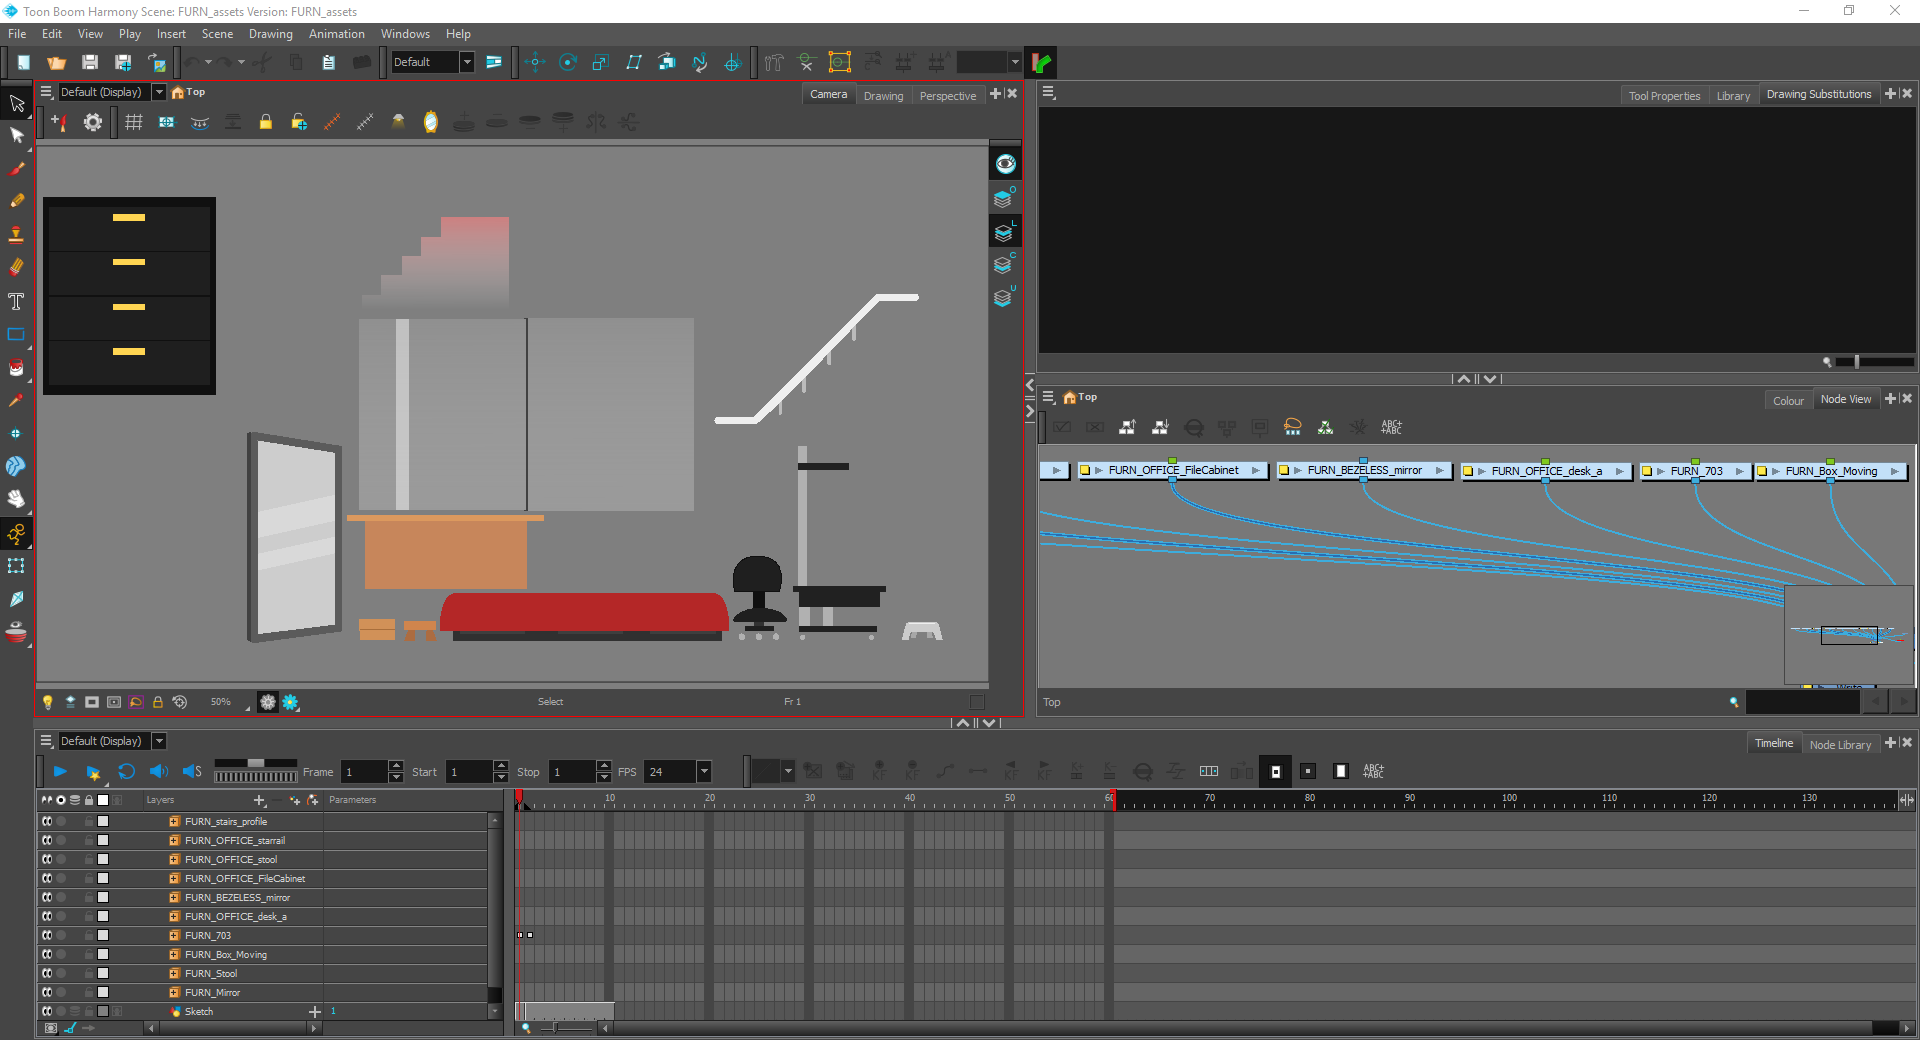Select the Hand grabber tool
Image resolution: width=1920 pixels, height=1040 pixels.
point(16,499)
